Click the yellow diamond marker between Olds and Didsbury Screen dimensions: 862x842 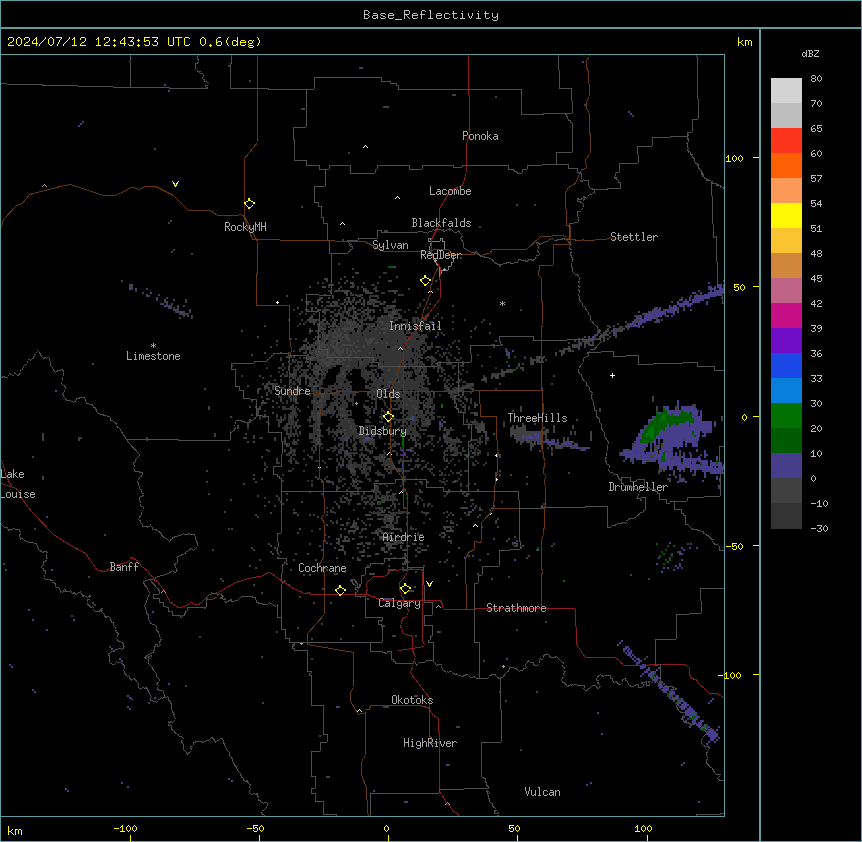(388, 417)
